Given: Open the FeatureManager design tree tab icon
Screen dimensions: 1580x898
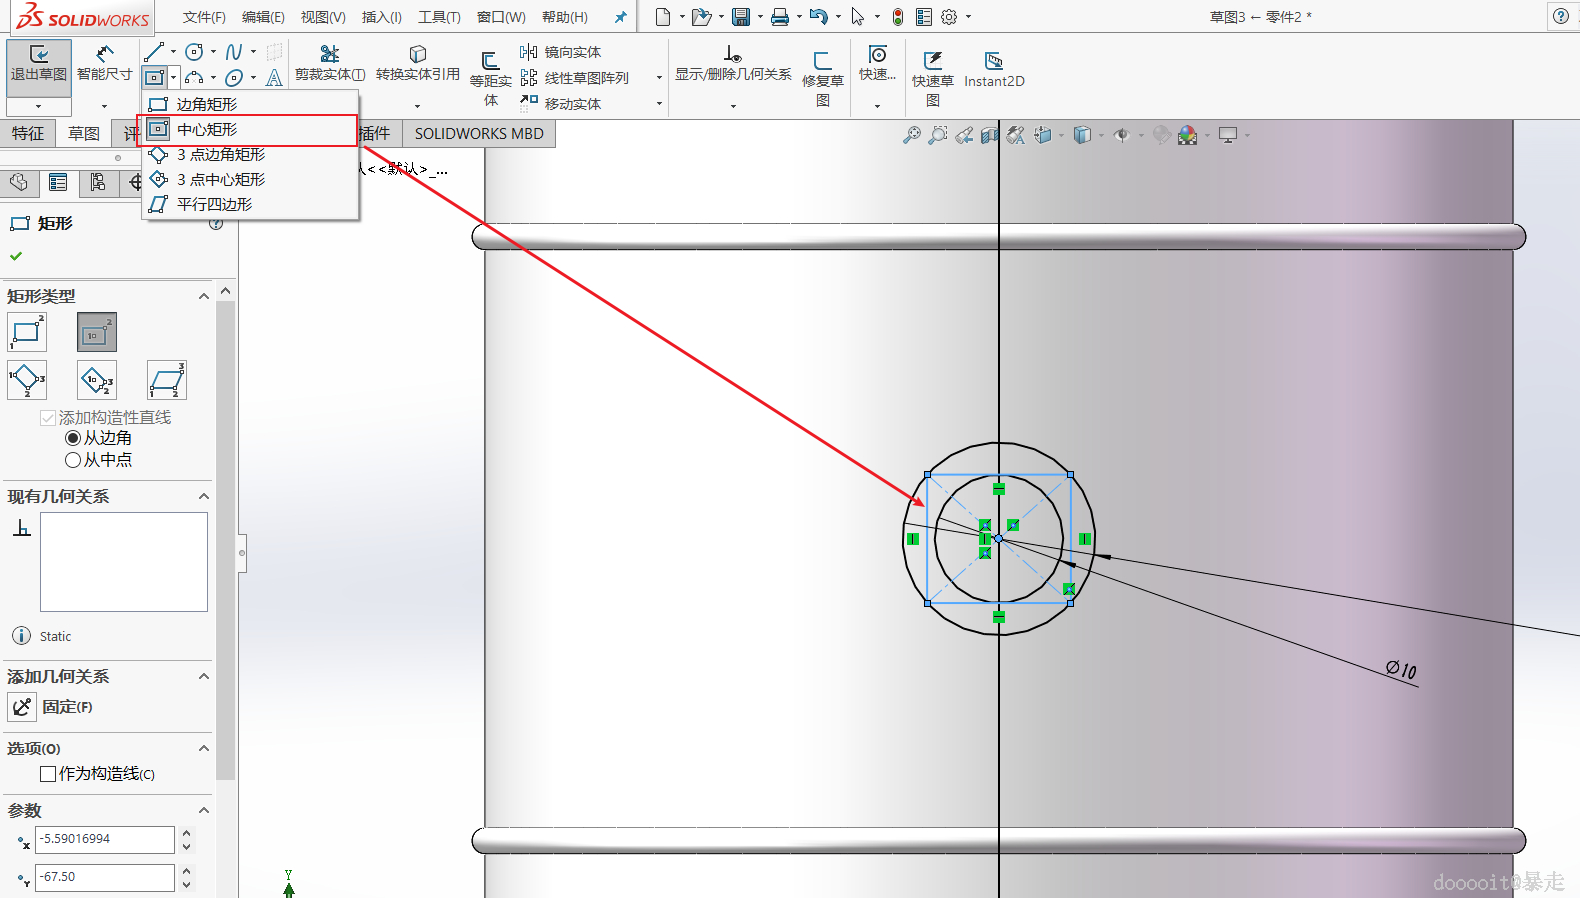Looking at the screenshot, I should [19, 182].
